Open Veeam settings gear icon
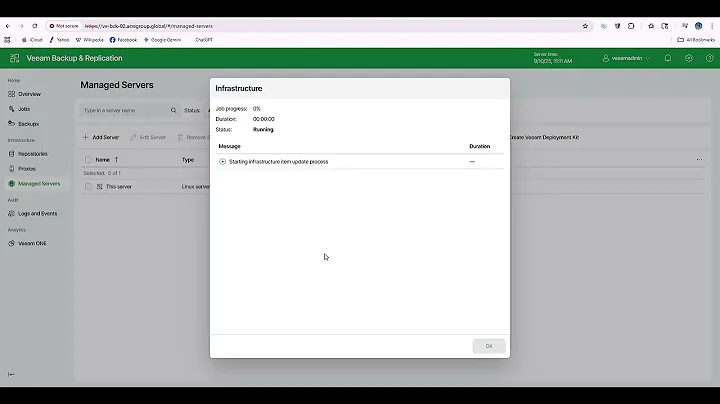 (688, 58)
